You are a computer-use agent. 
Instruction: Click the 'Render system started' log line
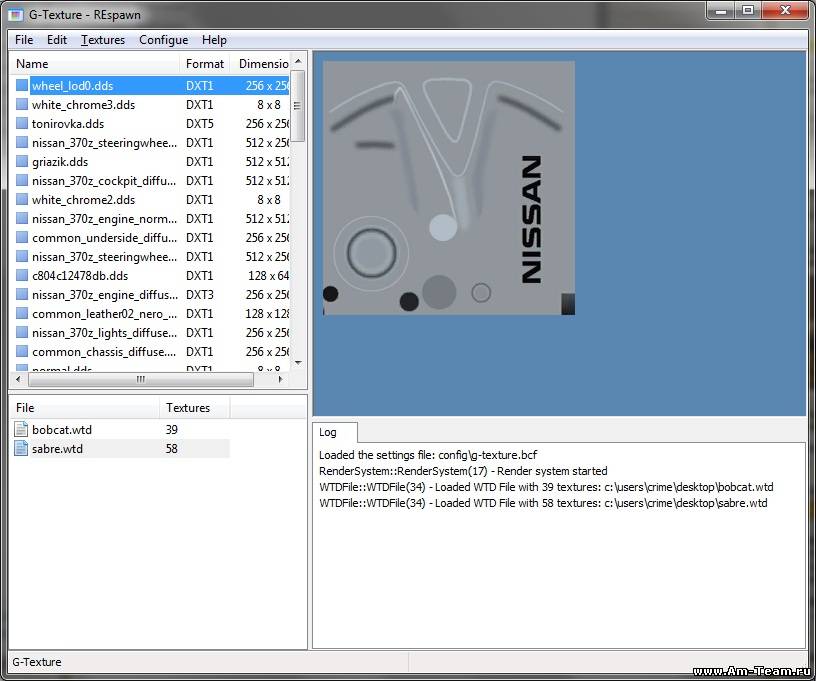(x=463, y=471)
